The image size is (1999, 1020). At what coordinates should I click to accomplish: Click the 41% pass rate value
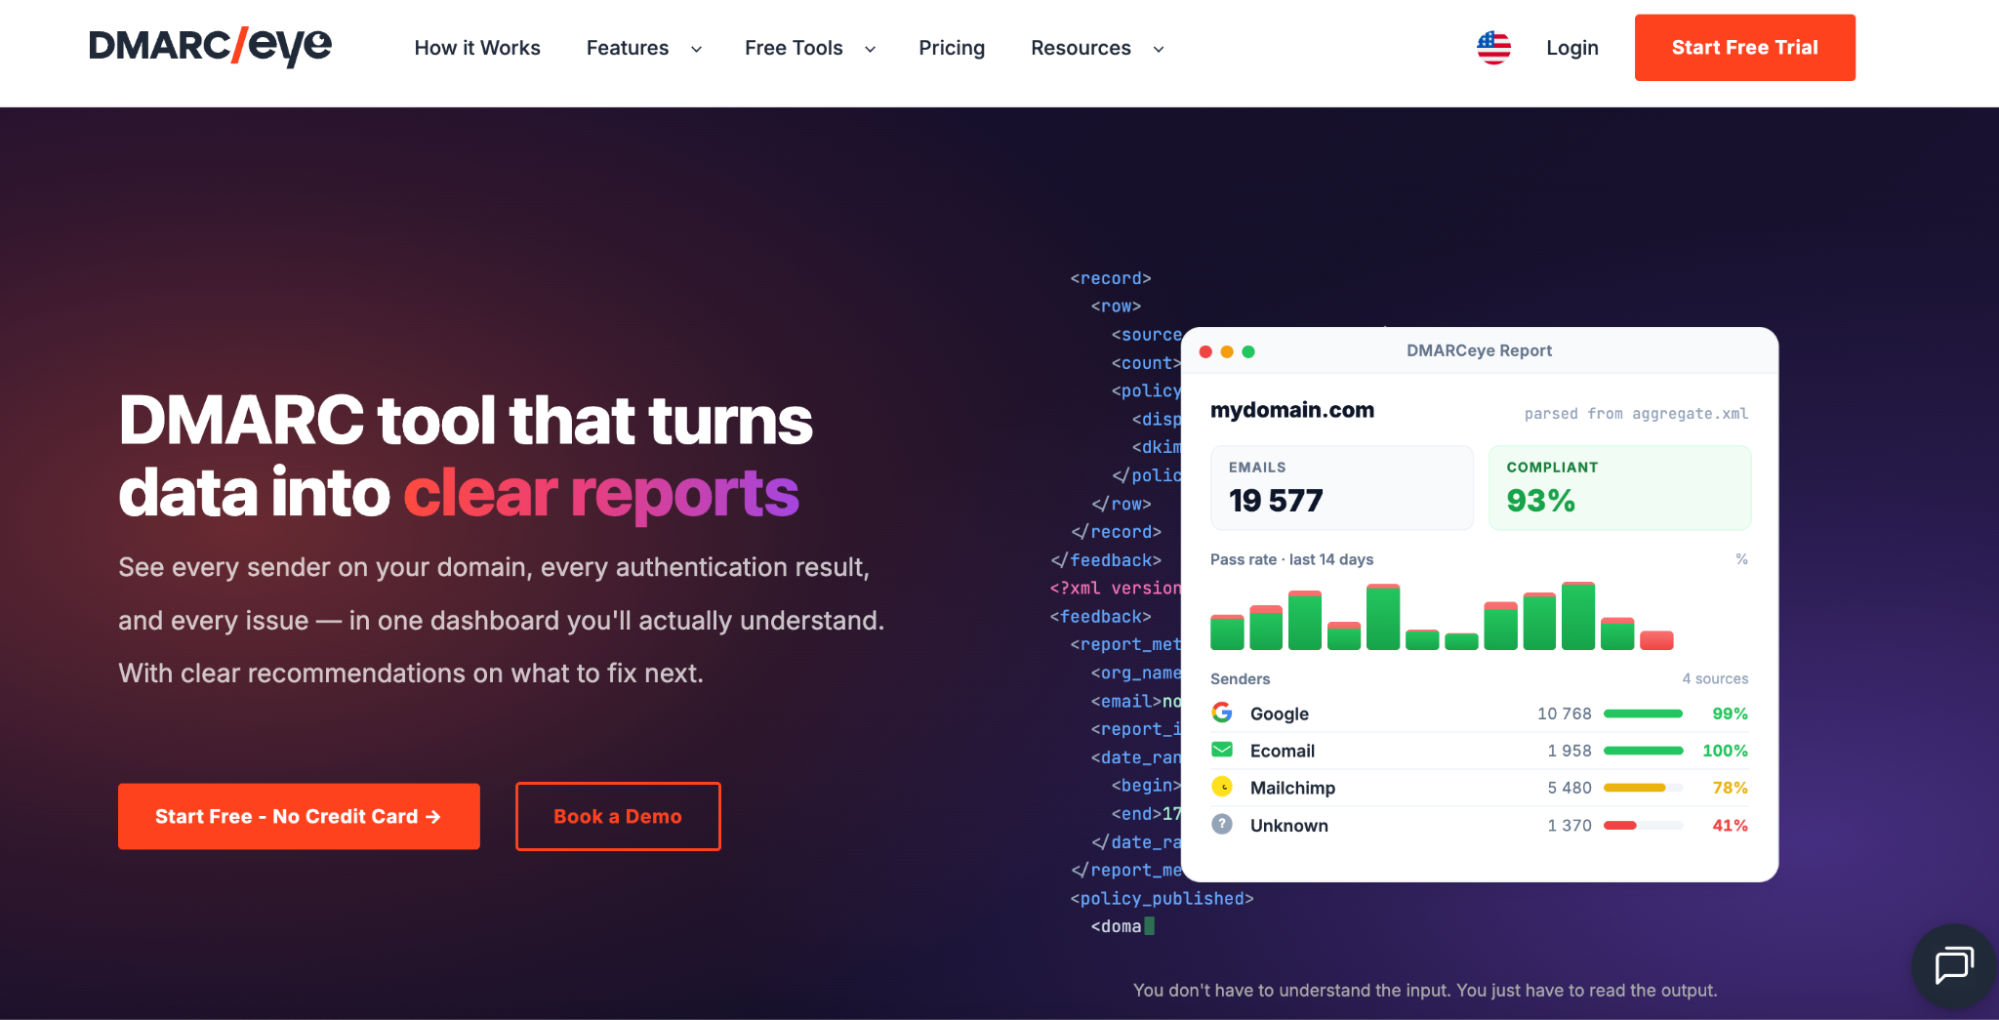1730,825
